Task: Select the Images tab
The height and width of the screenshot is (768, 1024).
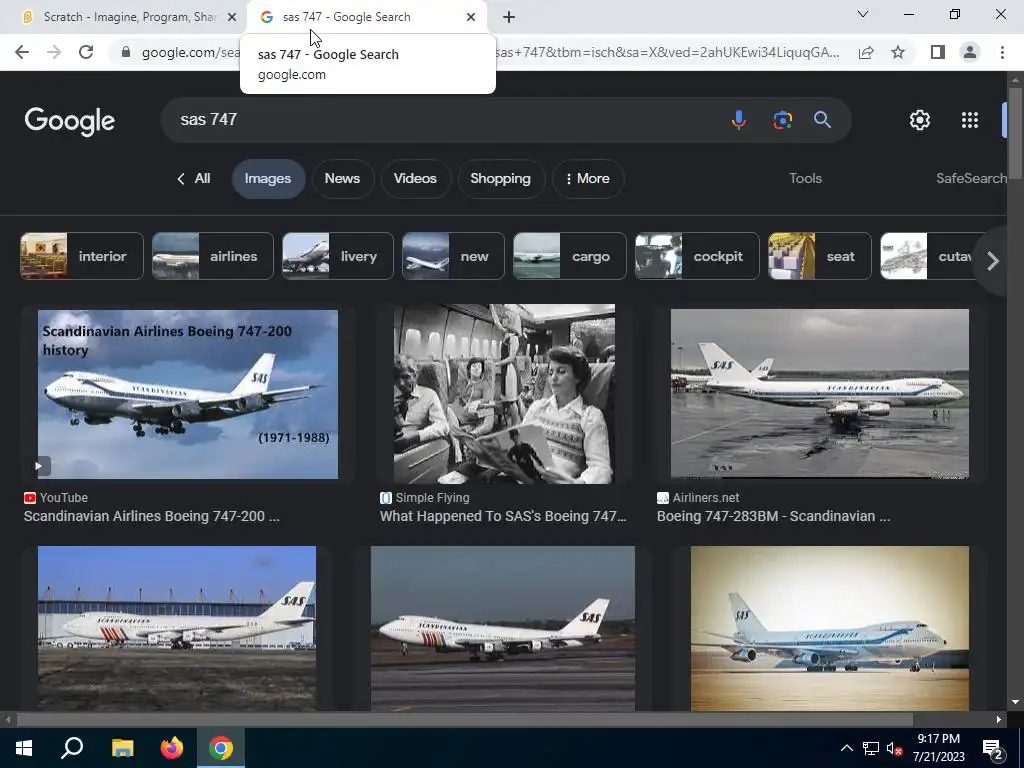Action: [x=268, y=178]
